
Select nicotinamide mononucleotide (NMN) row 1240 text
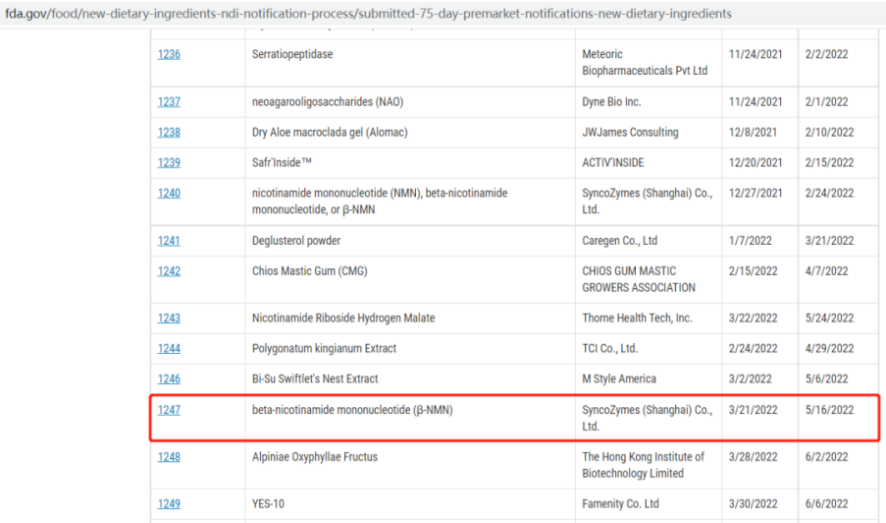(x=380, y=201)
